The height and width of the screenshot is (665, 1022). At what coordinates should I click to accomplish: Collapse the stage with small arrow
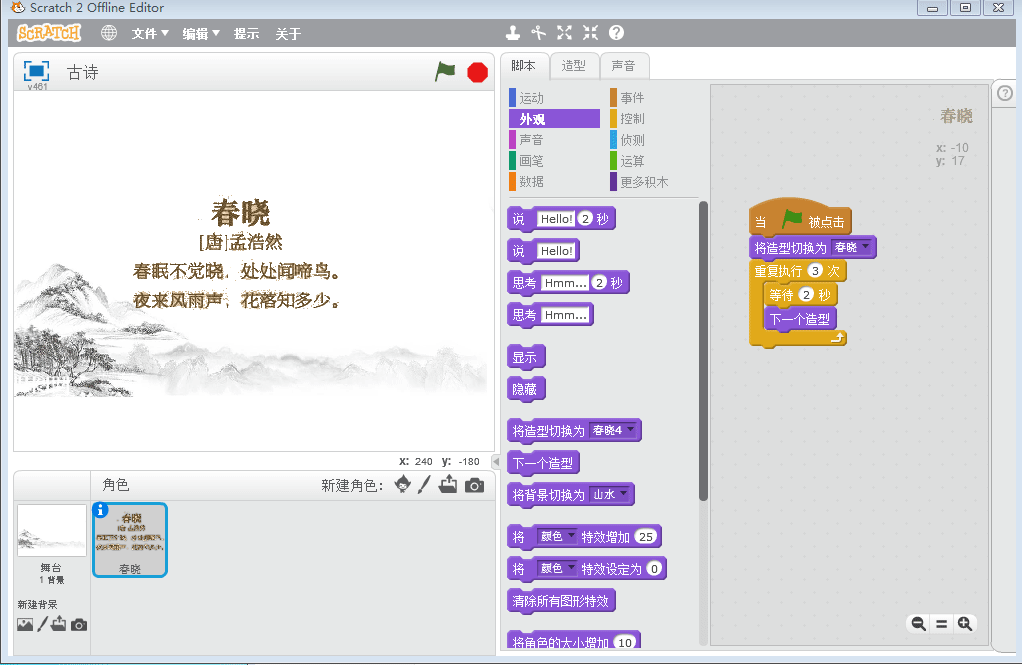point(496,462)
